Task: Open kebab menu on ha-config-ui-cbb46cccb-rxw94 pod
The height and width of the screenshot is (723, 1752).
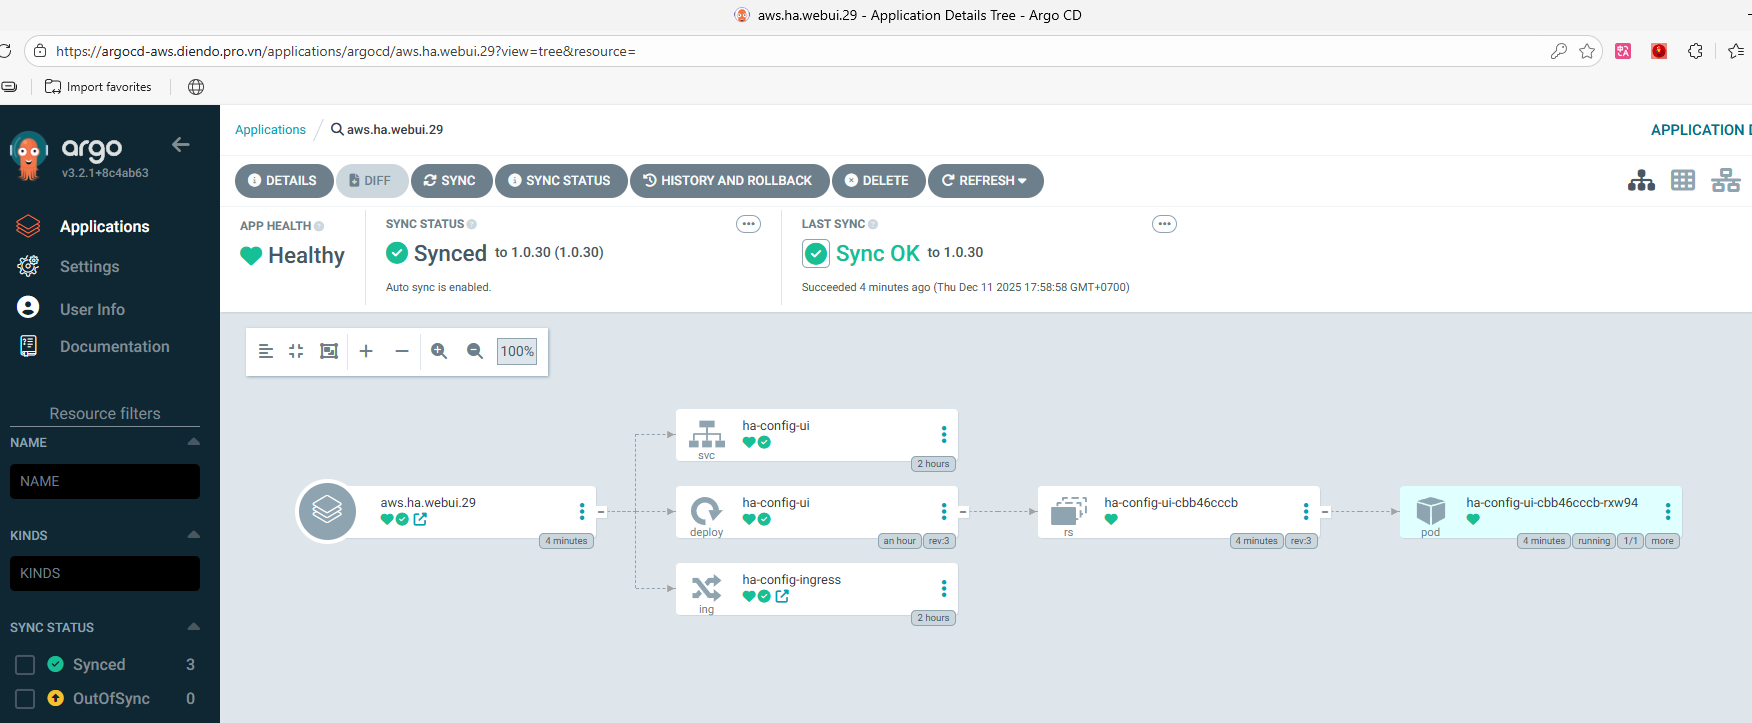Action: click(x=1667, y=512)
